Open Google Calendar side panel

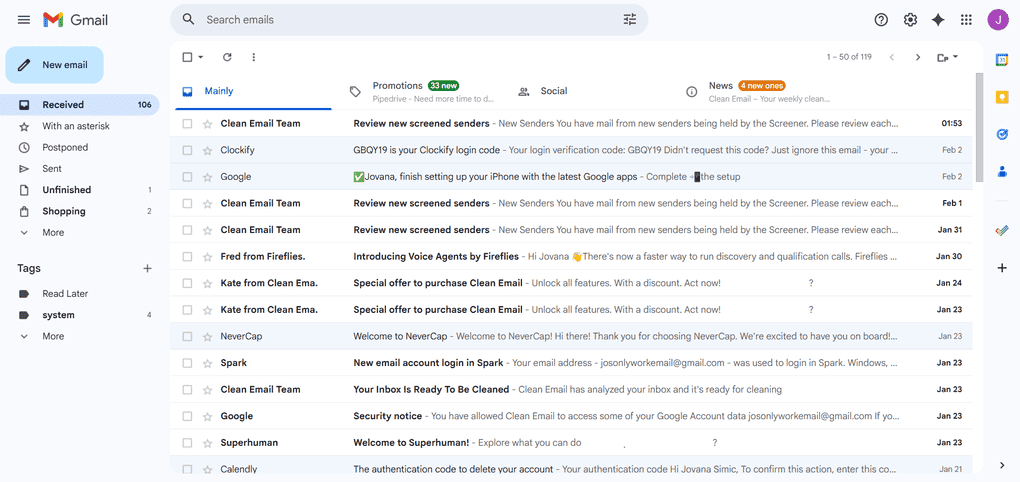point(1002,60)
